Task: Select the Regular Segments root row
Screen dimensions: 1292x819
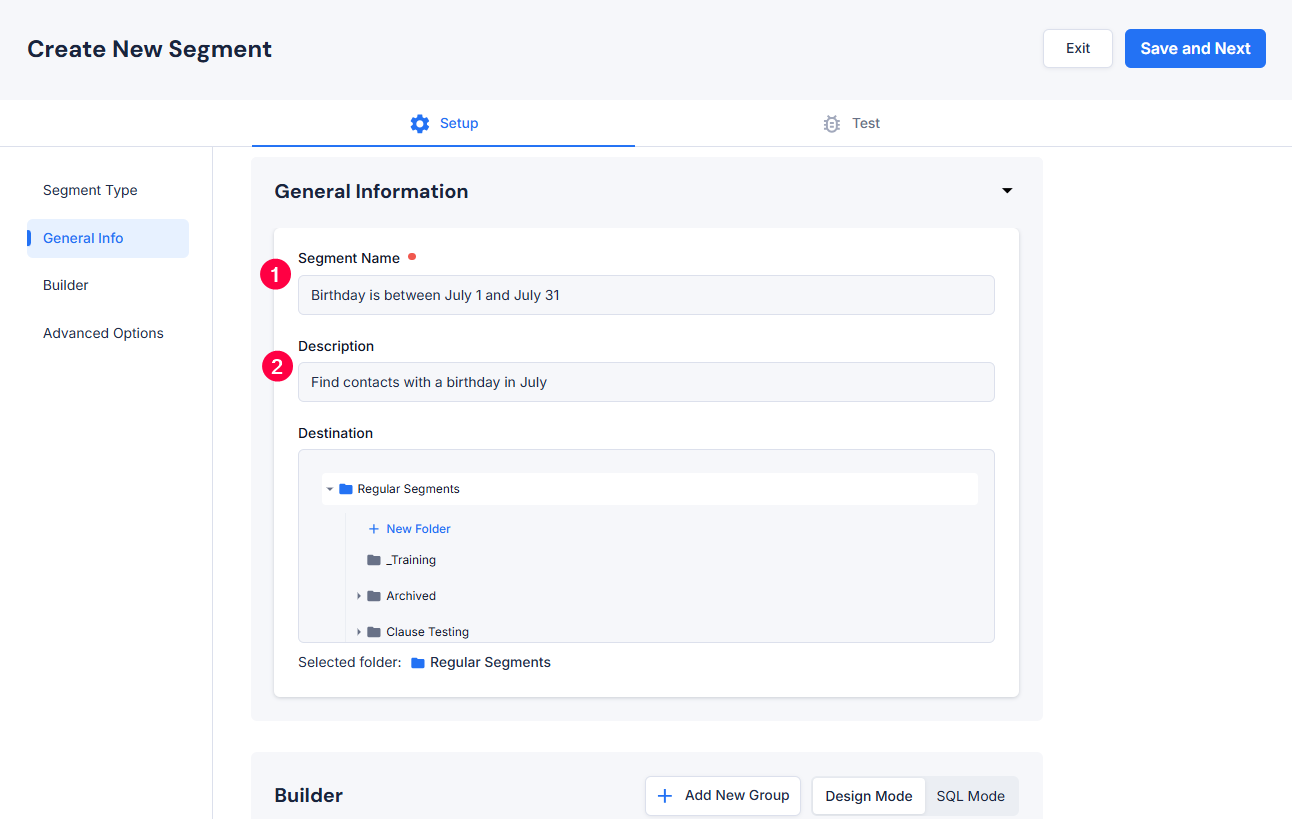Action: click(x=650, y=489)
